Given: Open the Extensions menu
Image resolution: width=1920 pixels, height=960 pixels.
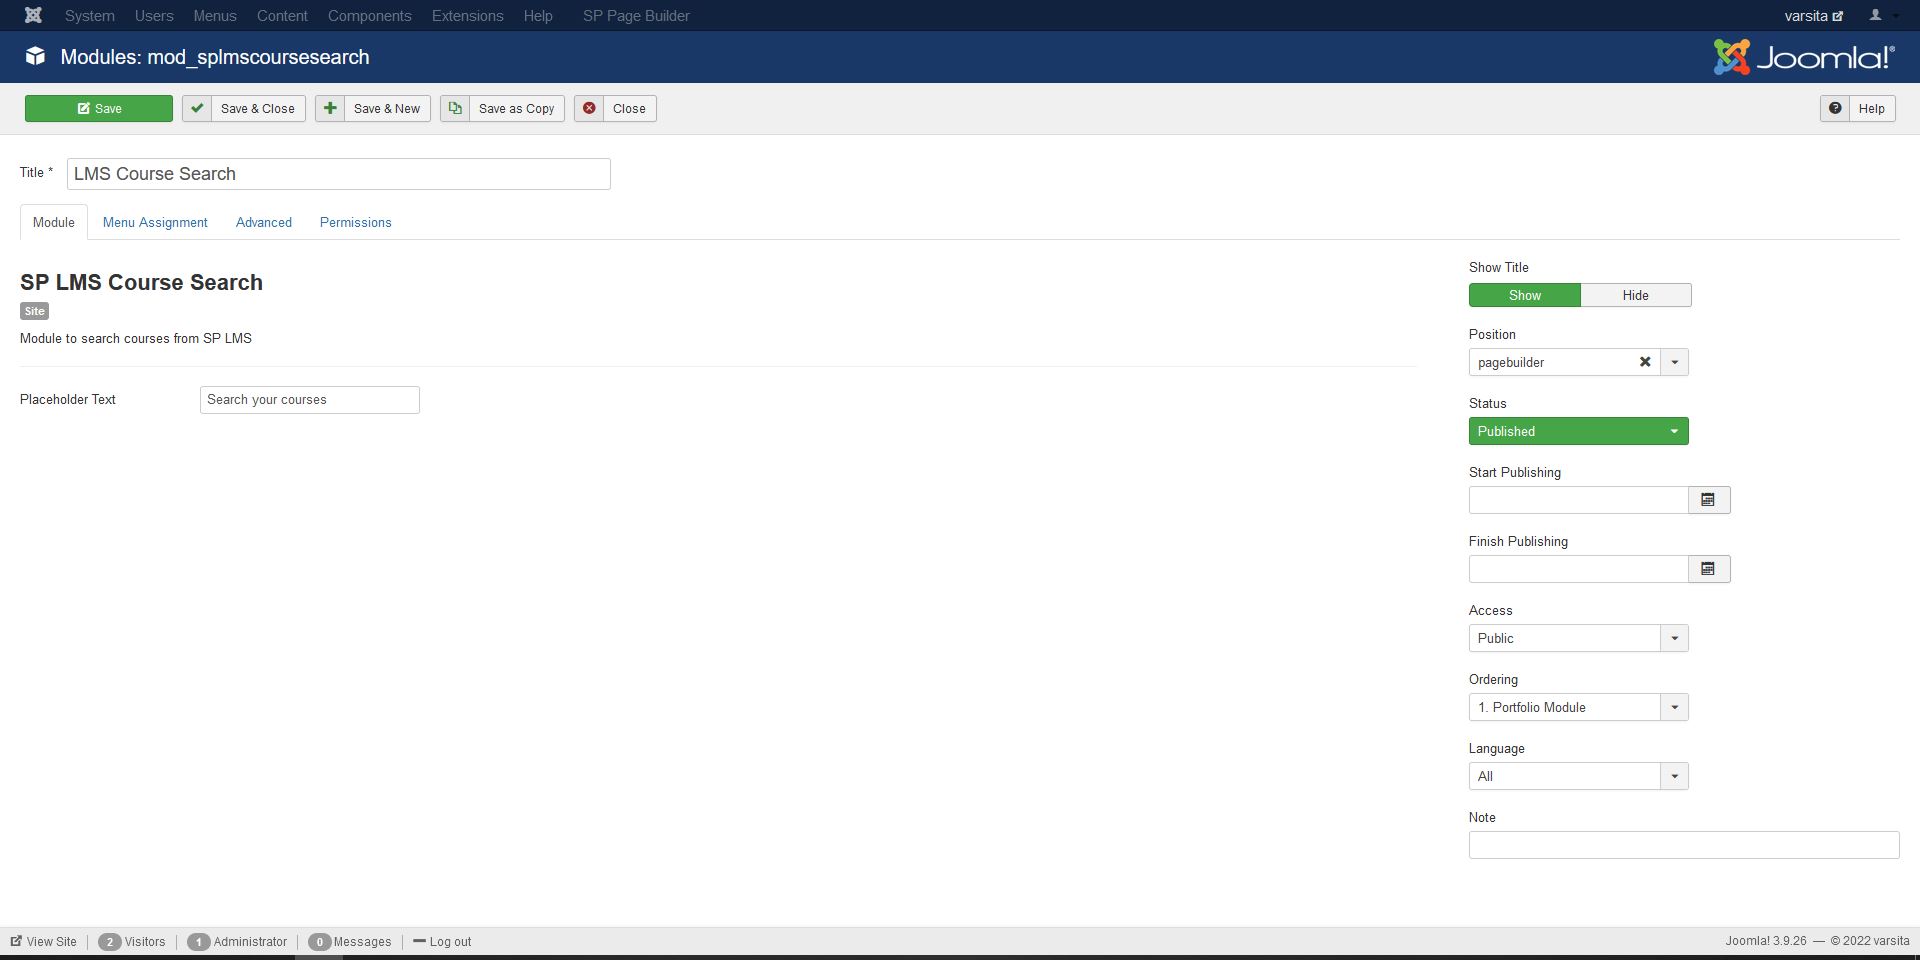Looking at the screenshot, I should point(466,15).
